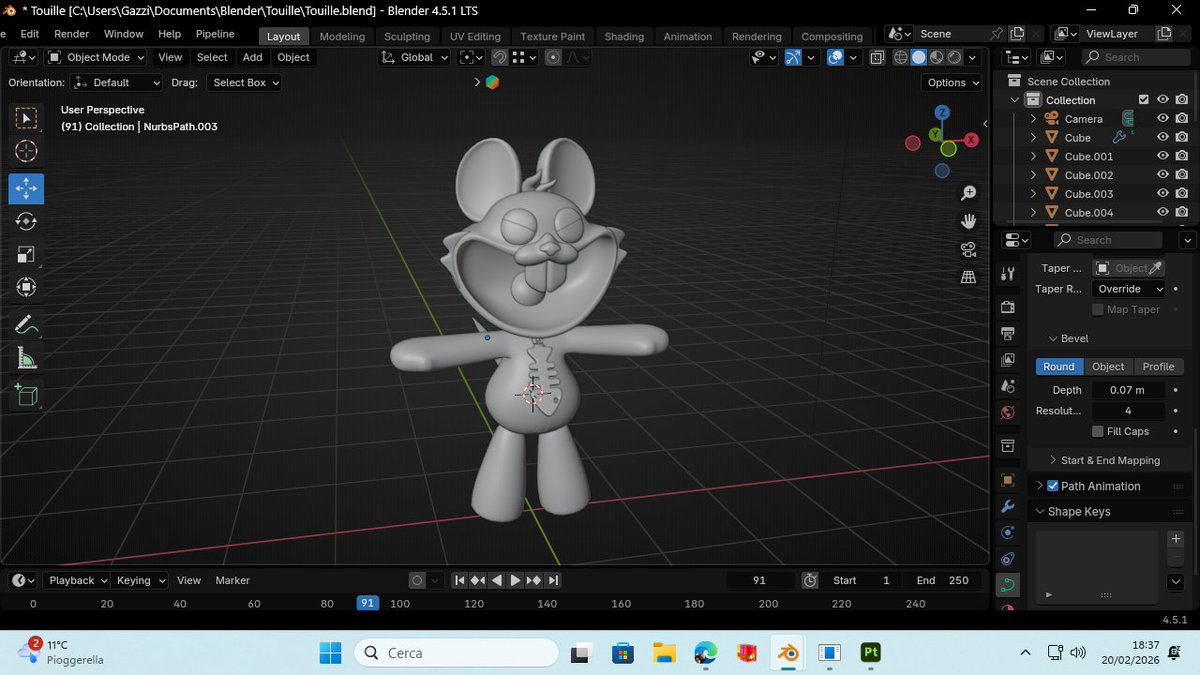Click the bevel Depth 0.07 m slider field
Viewport: 1200px width, 675px height.
1128,390
